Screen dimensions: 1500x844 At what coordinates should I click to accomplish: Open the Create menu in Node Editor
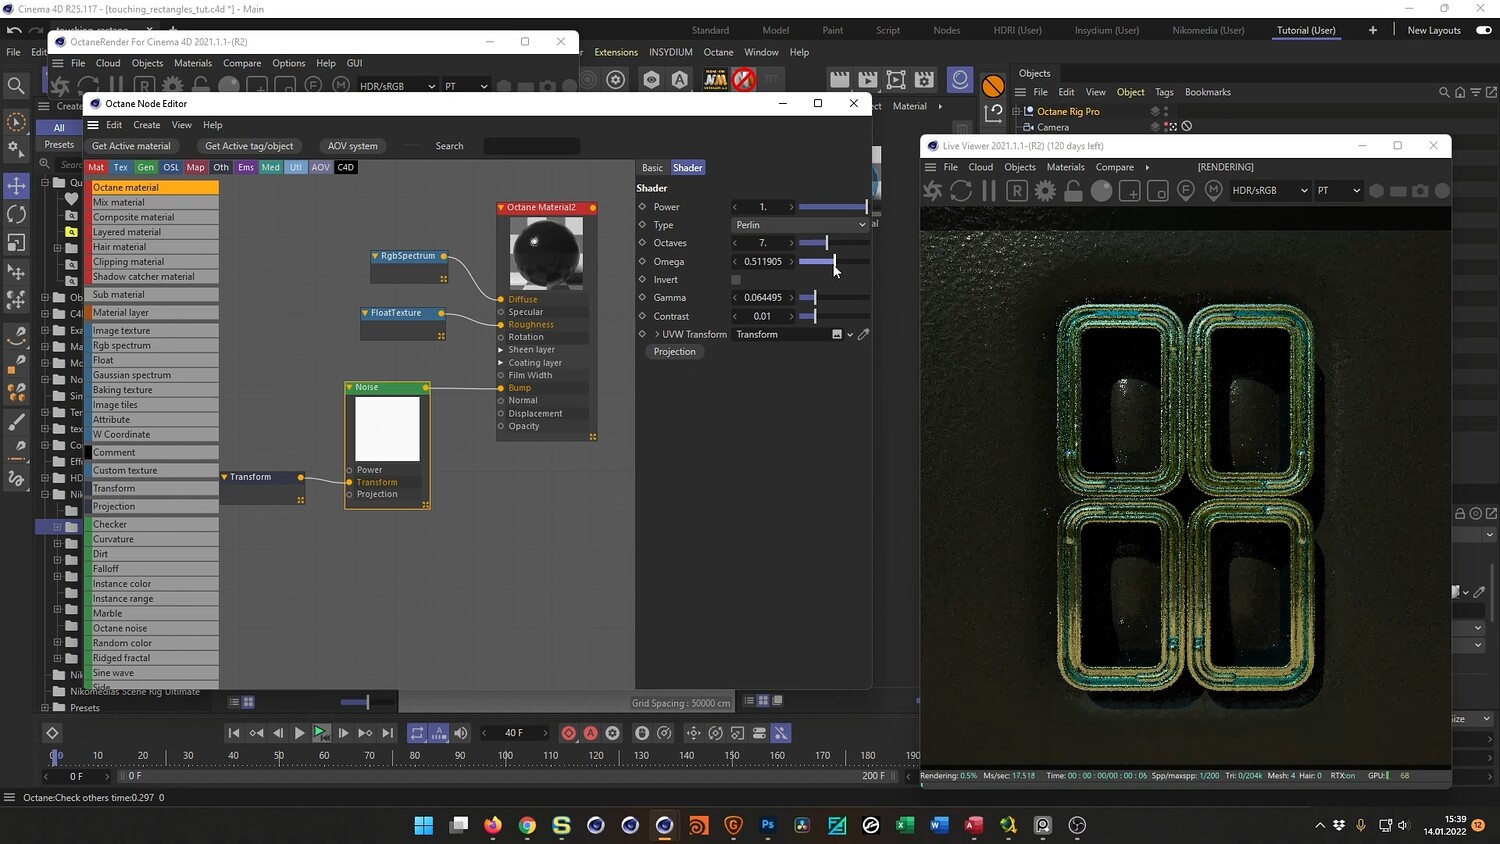(x=147, y=125)
